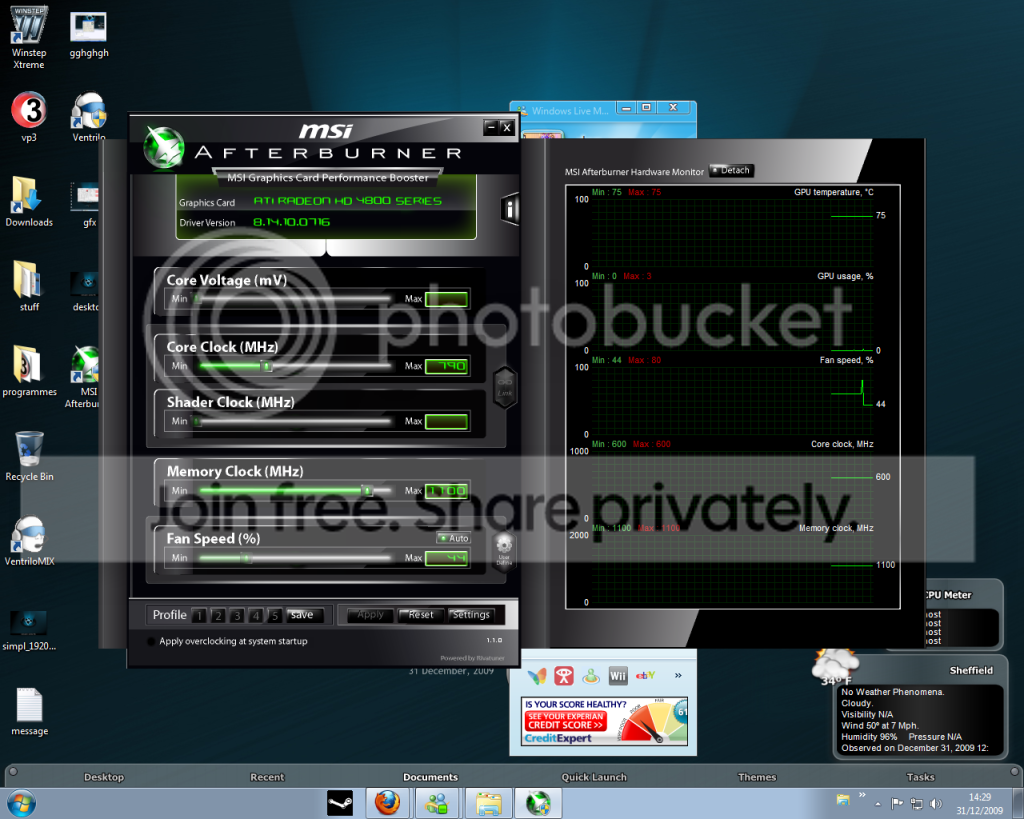Open the Recycle Bin desktop icon

tap(29, 456)
